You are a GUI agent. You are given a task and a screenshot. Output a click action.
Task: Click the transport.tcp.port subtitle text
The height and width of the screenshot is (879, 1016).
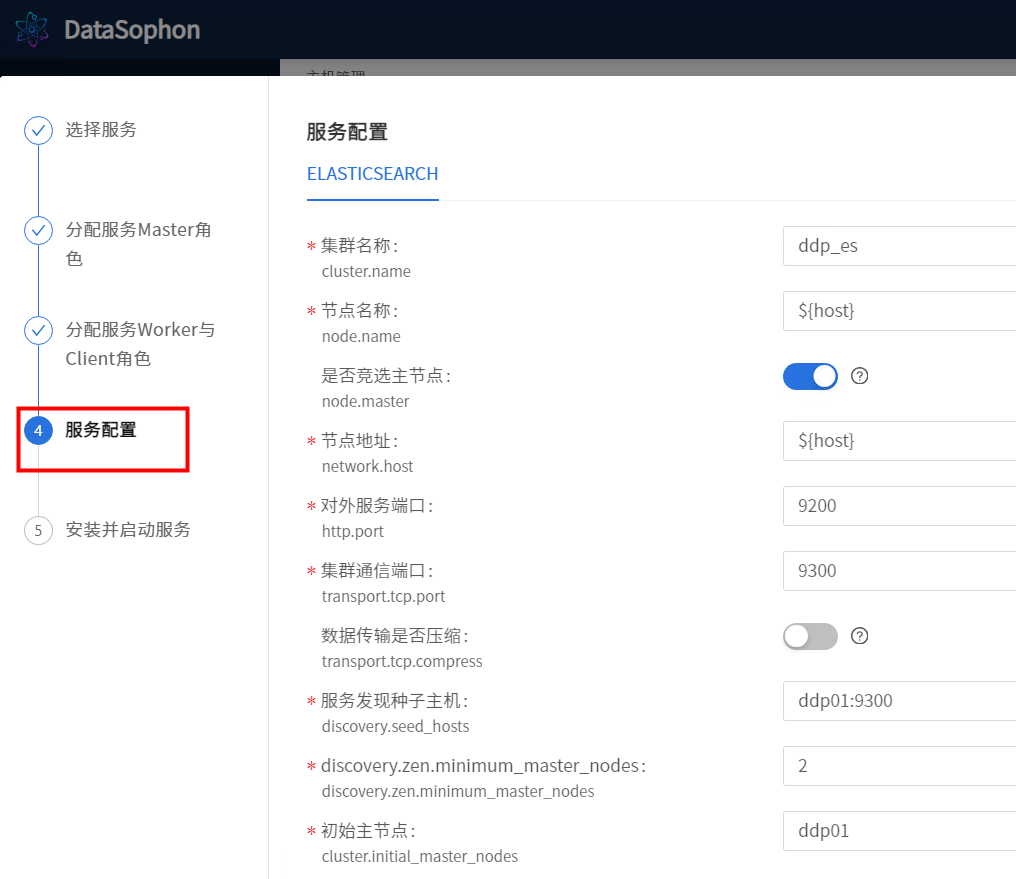coord(384,596)
